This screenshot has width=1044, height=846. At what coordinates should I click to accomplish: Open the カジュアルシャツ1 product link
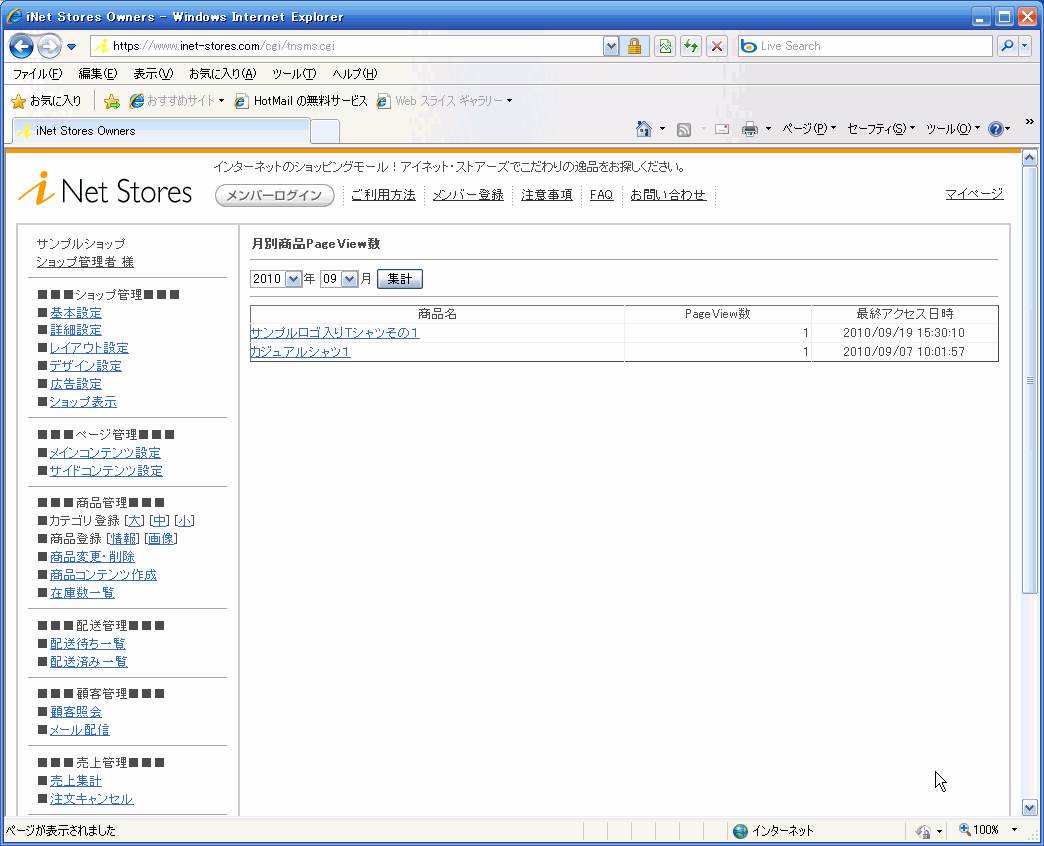click(300, 352)
